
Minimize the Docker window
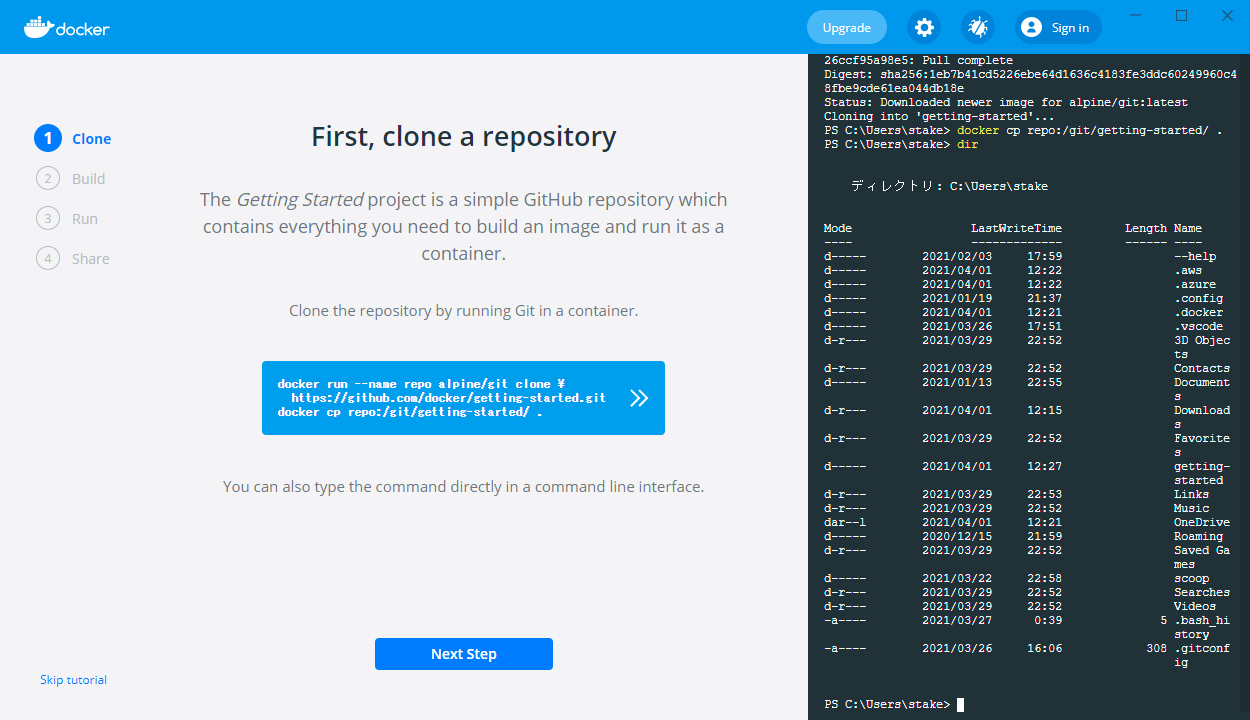[1135, 15]
